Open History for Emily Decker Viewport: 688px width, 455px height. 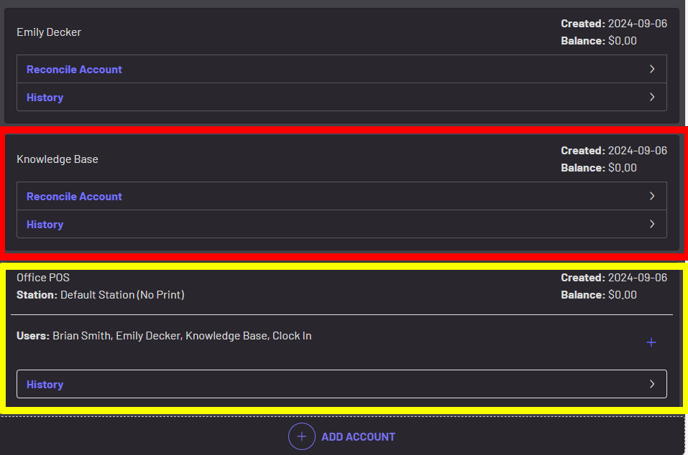[45, 98]
